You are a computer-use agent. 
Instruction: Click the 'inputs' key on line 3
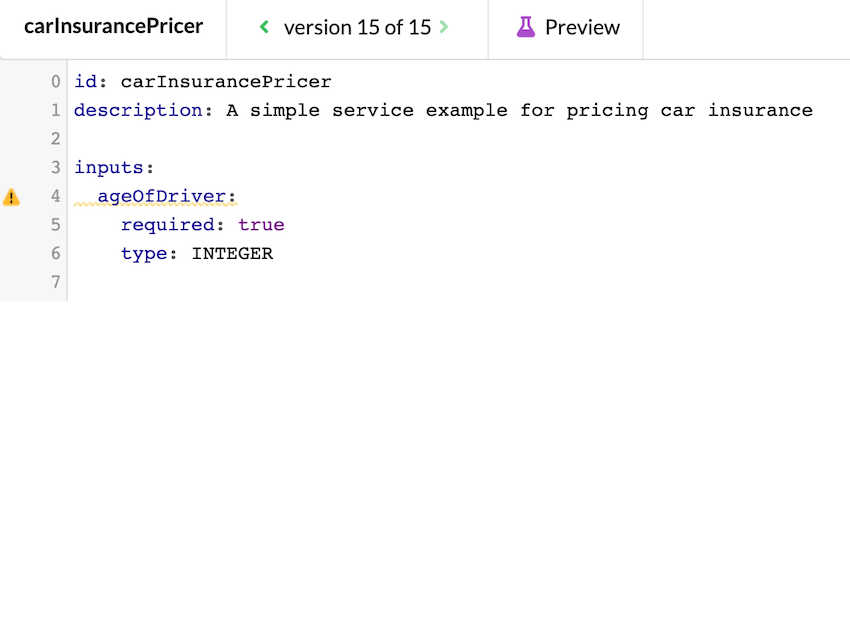(108, 168)
